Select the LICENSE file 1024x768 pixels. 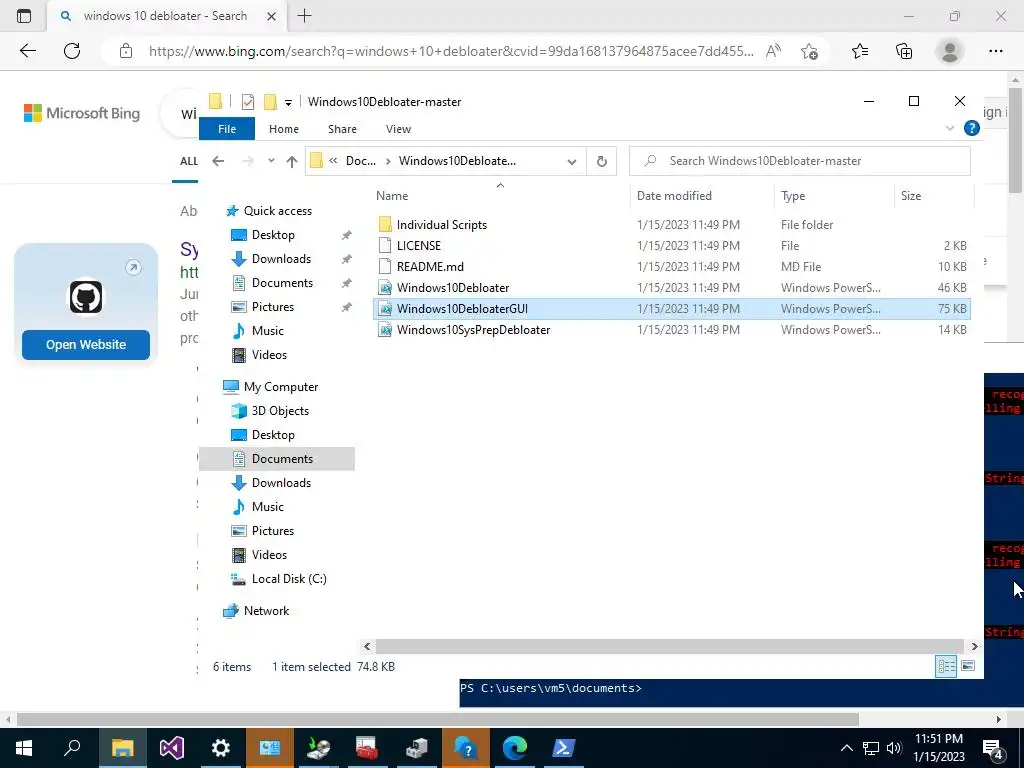tap(419, 246)
